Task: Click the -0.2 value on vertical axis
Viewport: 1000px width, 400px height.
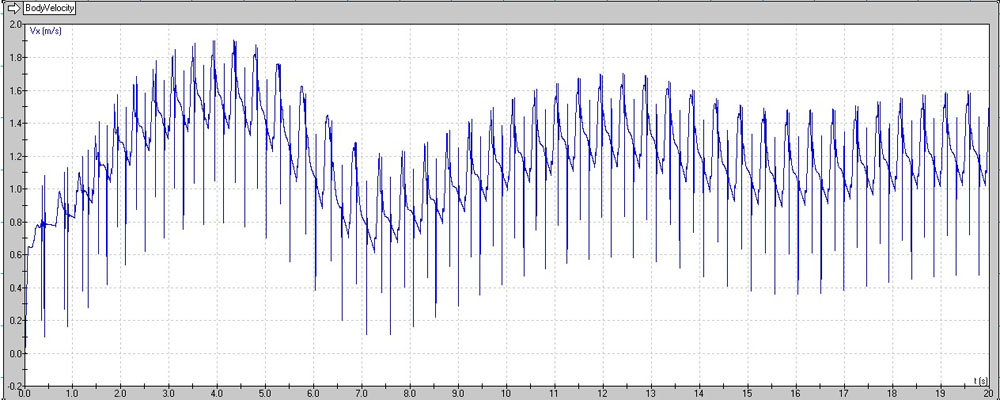Action: coord(14,387)
